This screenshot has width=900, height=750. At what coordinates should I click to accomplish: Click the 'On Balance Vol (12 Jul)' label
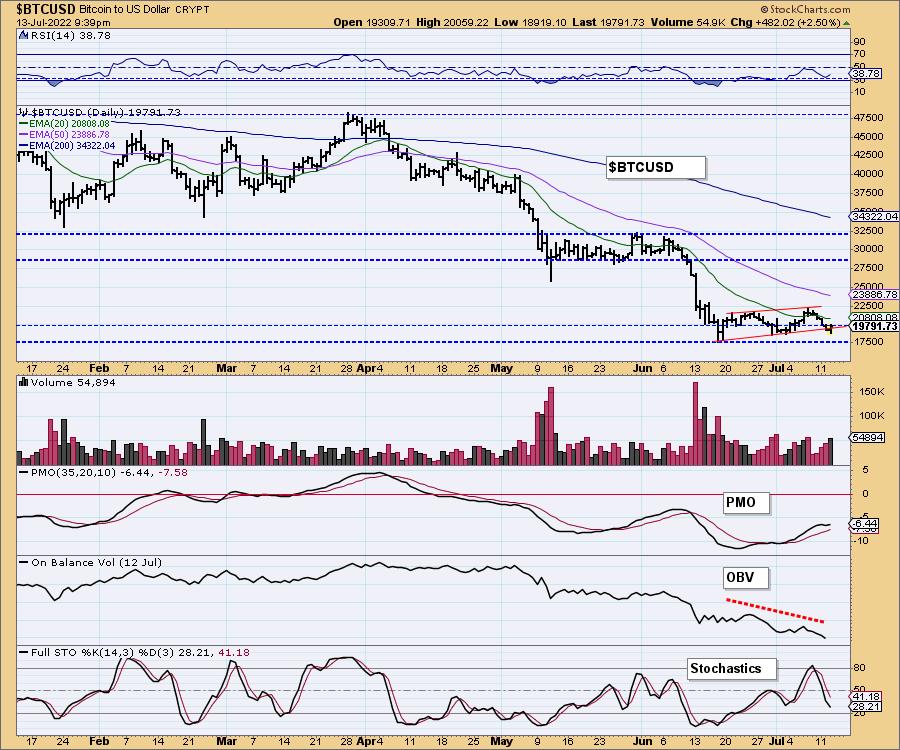[96, 562]
